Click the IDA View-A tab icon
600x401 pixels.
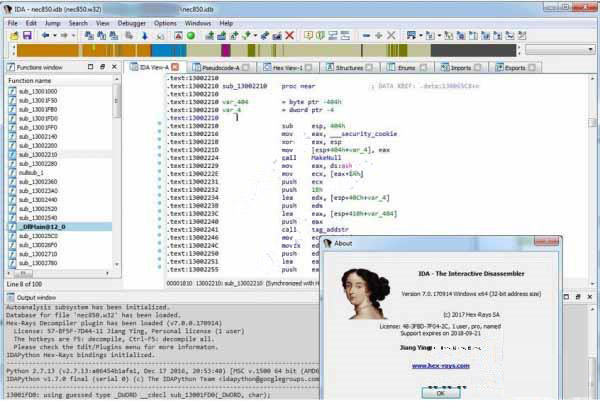(133, 67)
